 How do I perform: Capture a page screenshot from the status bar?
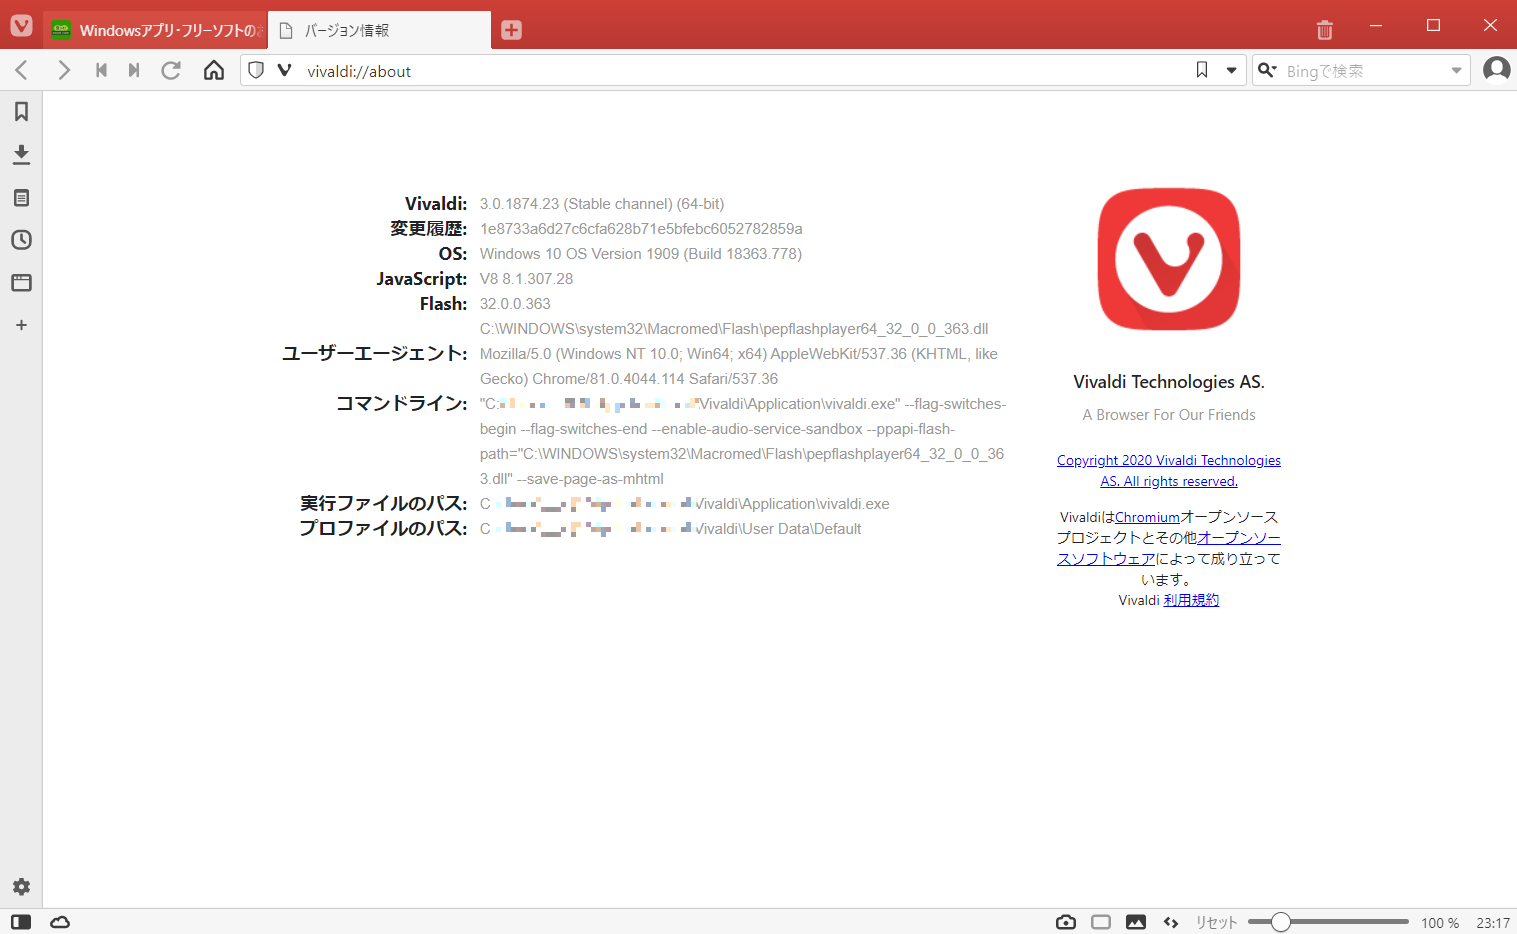point(1065,921)
